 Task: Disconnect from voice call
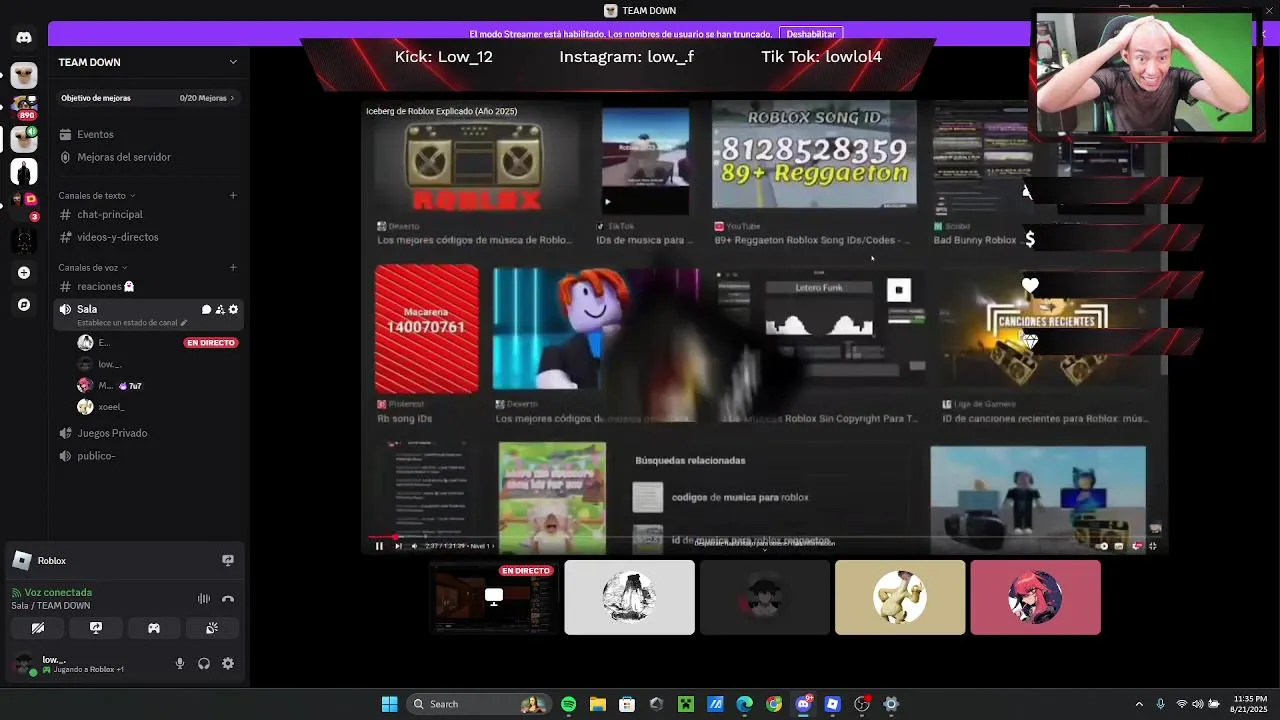click(x=228, y=599)
